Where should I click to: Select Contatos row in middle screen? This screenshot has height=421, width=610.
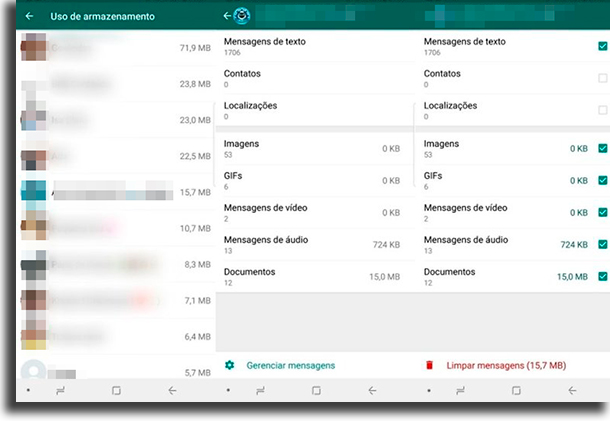click(315, 78)
